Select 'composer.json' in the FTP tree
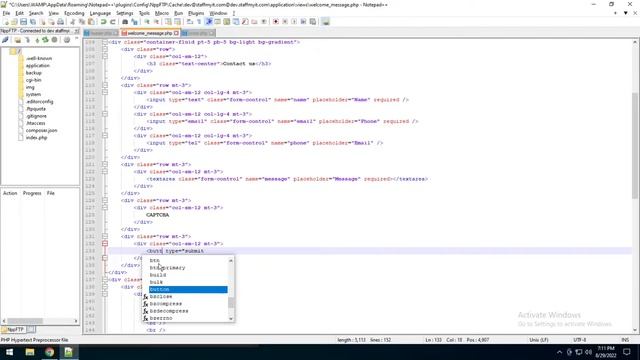This screenshot has width=640, height=360. [41, 131]
